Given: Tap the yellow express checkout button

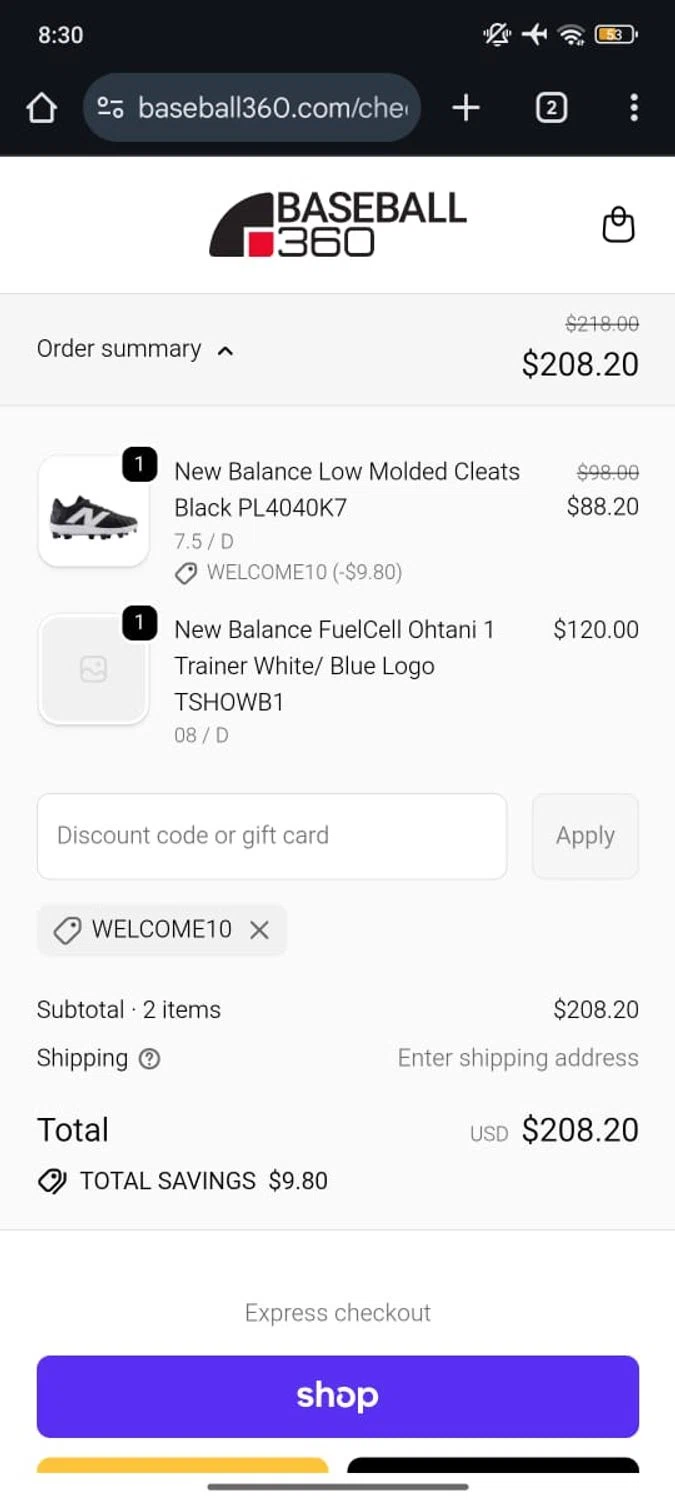Looking at the screenshot, I should pyautogui.click(x=183, y=1466).
